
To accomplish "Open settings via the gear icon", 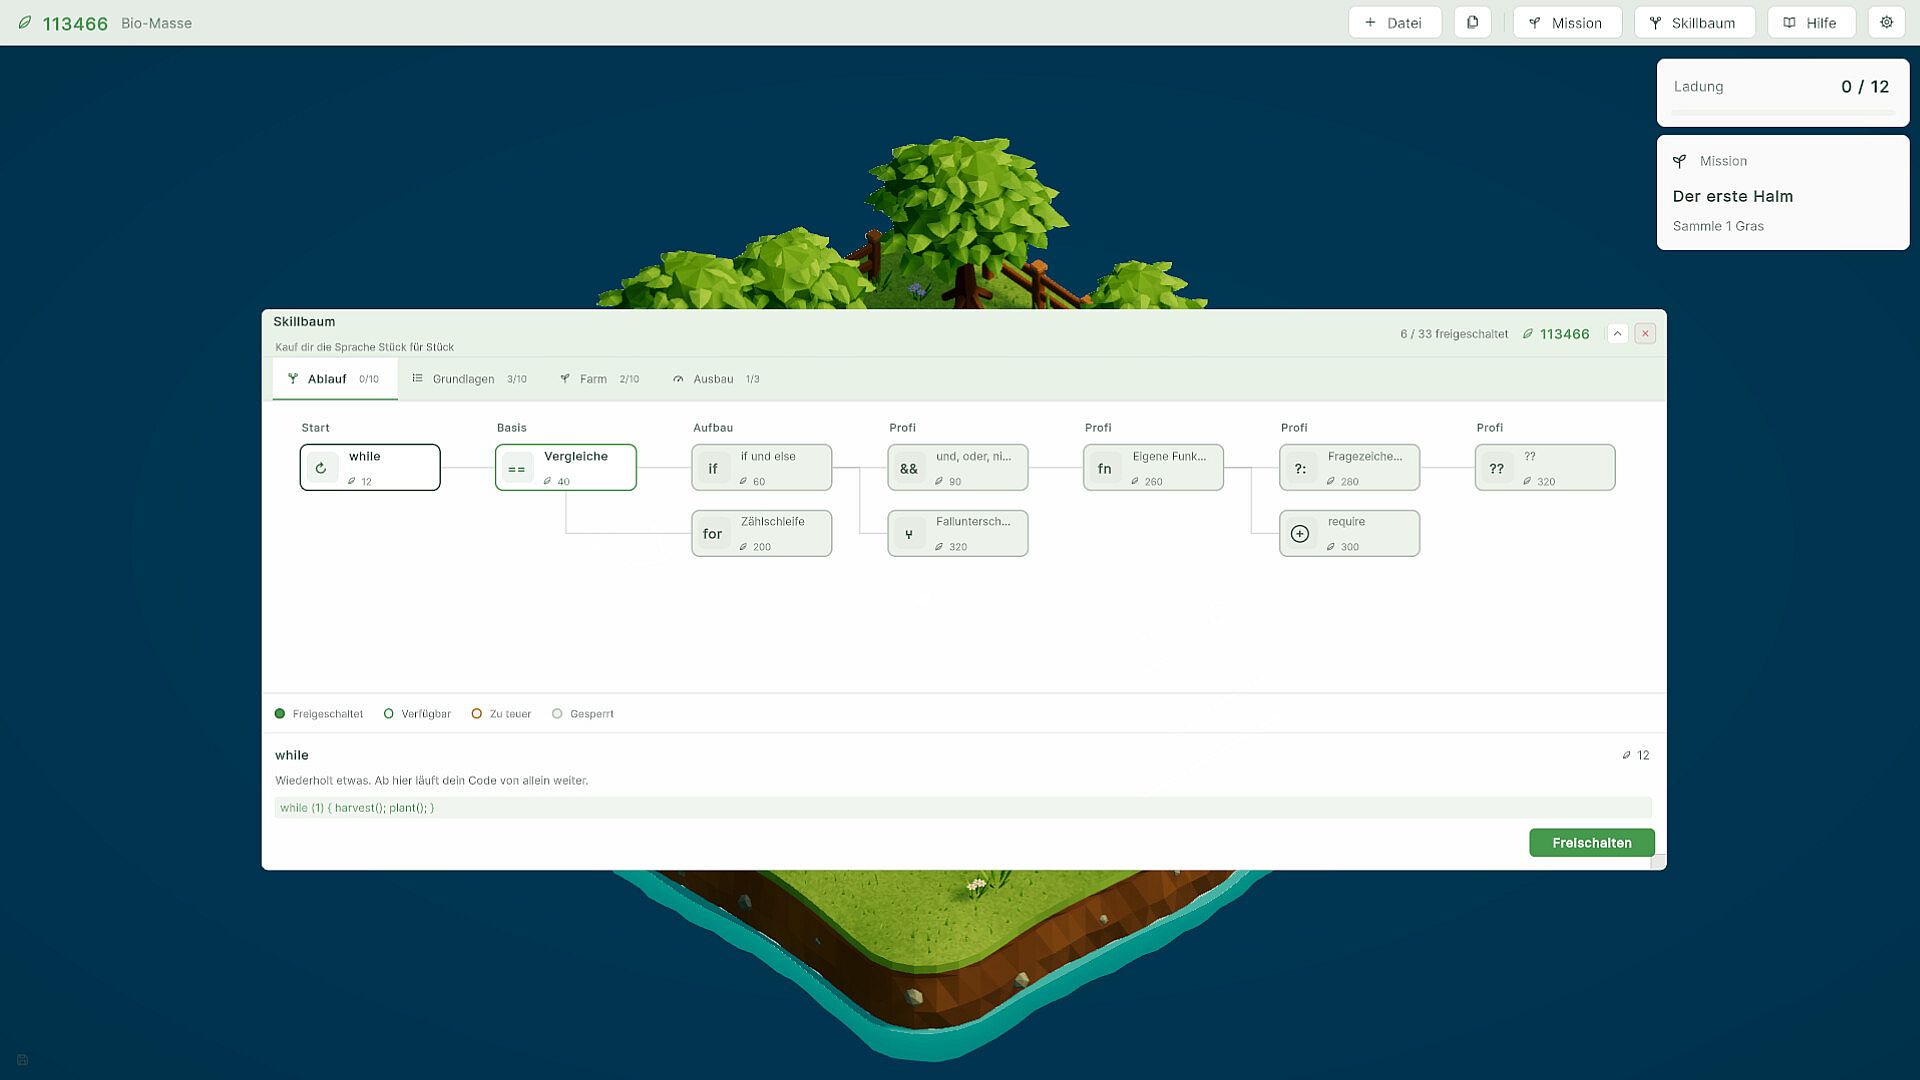I will [x=1886, y=22].
